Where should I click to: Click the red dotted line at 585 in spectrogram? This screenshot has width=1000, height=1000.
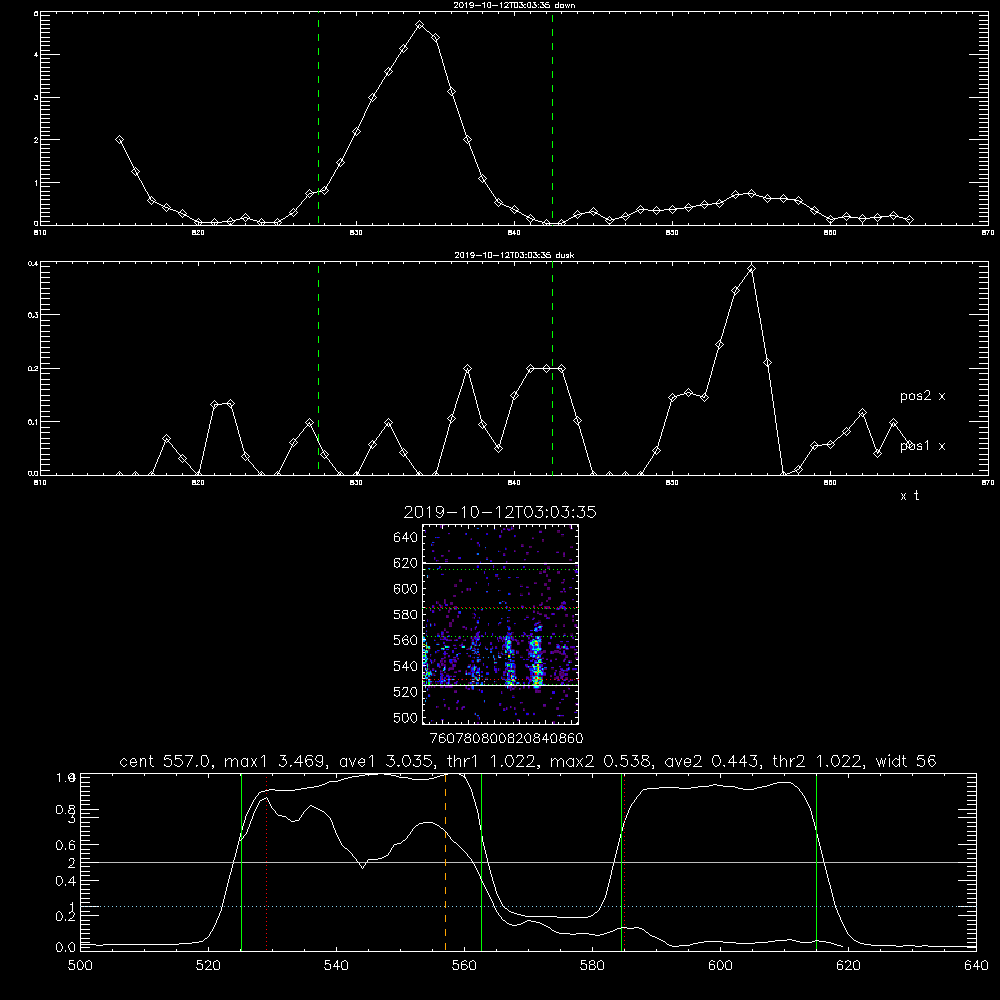(x=500, y=608)
